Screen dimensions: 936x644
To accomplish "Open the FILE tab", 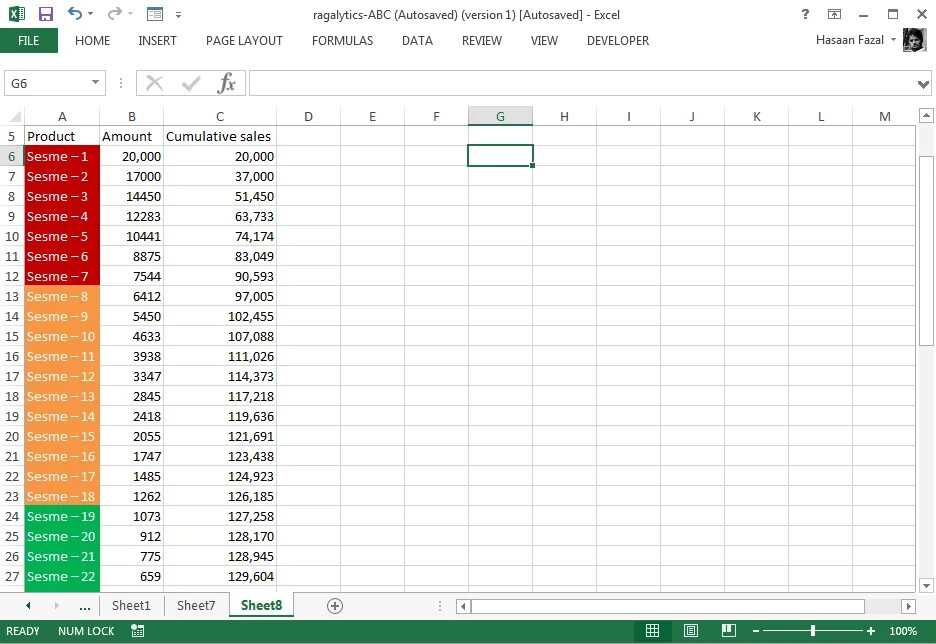I will [x=29, y=41].
